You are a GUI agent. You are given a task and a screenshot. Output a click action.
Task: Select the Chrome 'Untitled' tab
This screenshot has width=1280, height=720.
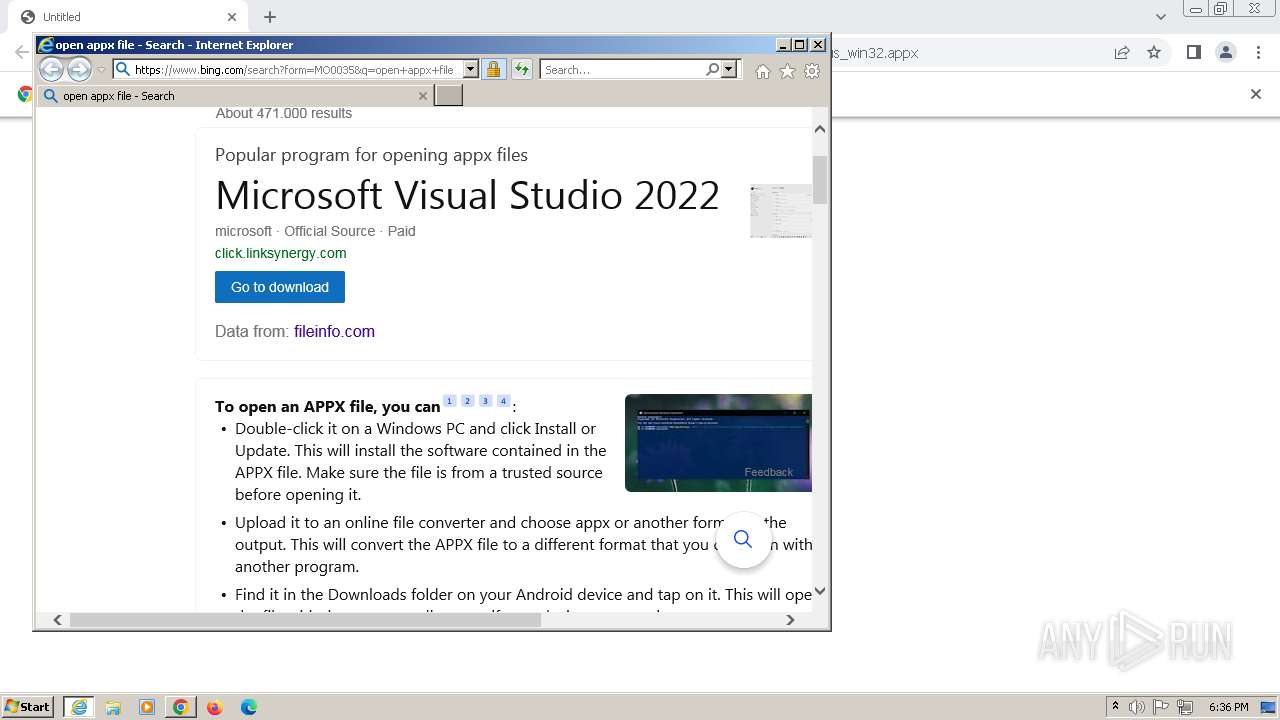point(128,17)
